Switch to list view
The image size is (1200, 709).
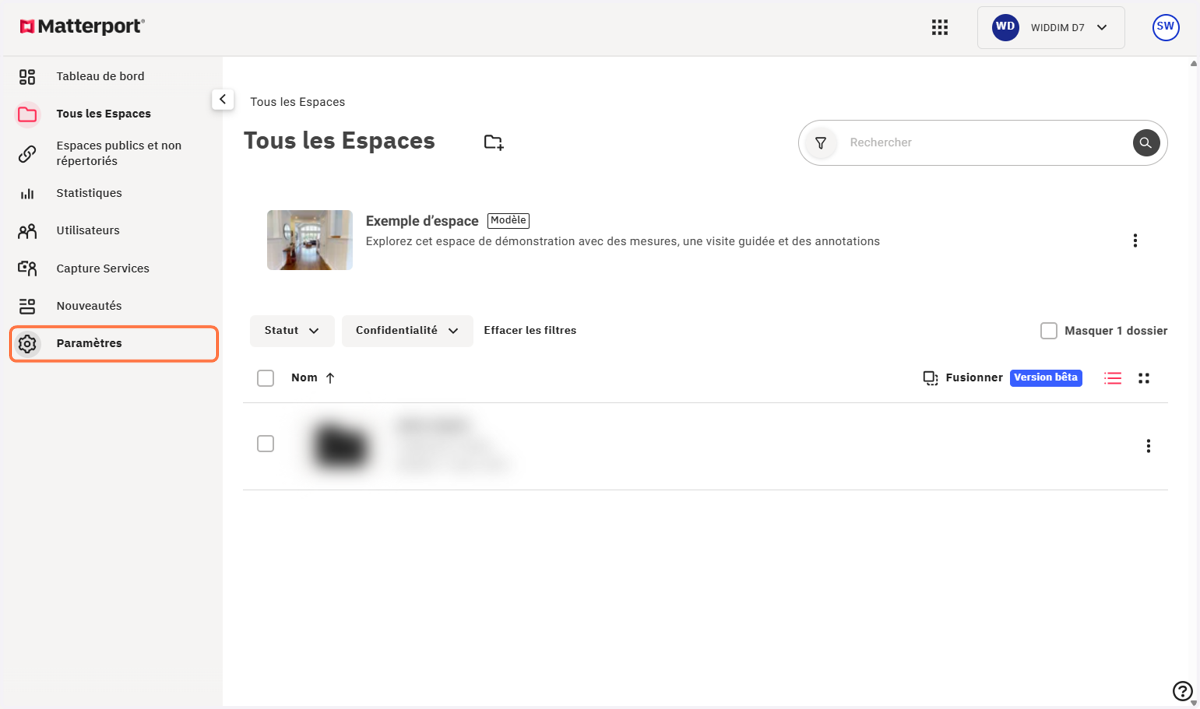coord(1113,378)
